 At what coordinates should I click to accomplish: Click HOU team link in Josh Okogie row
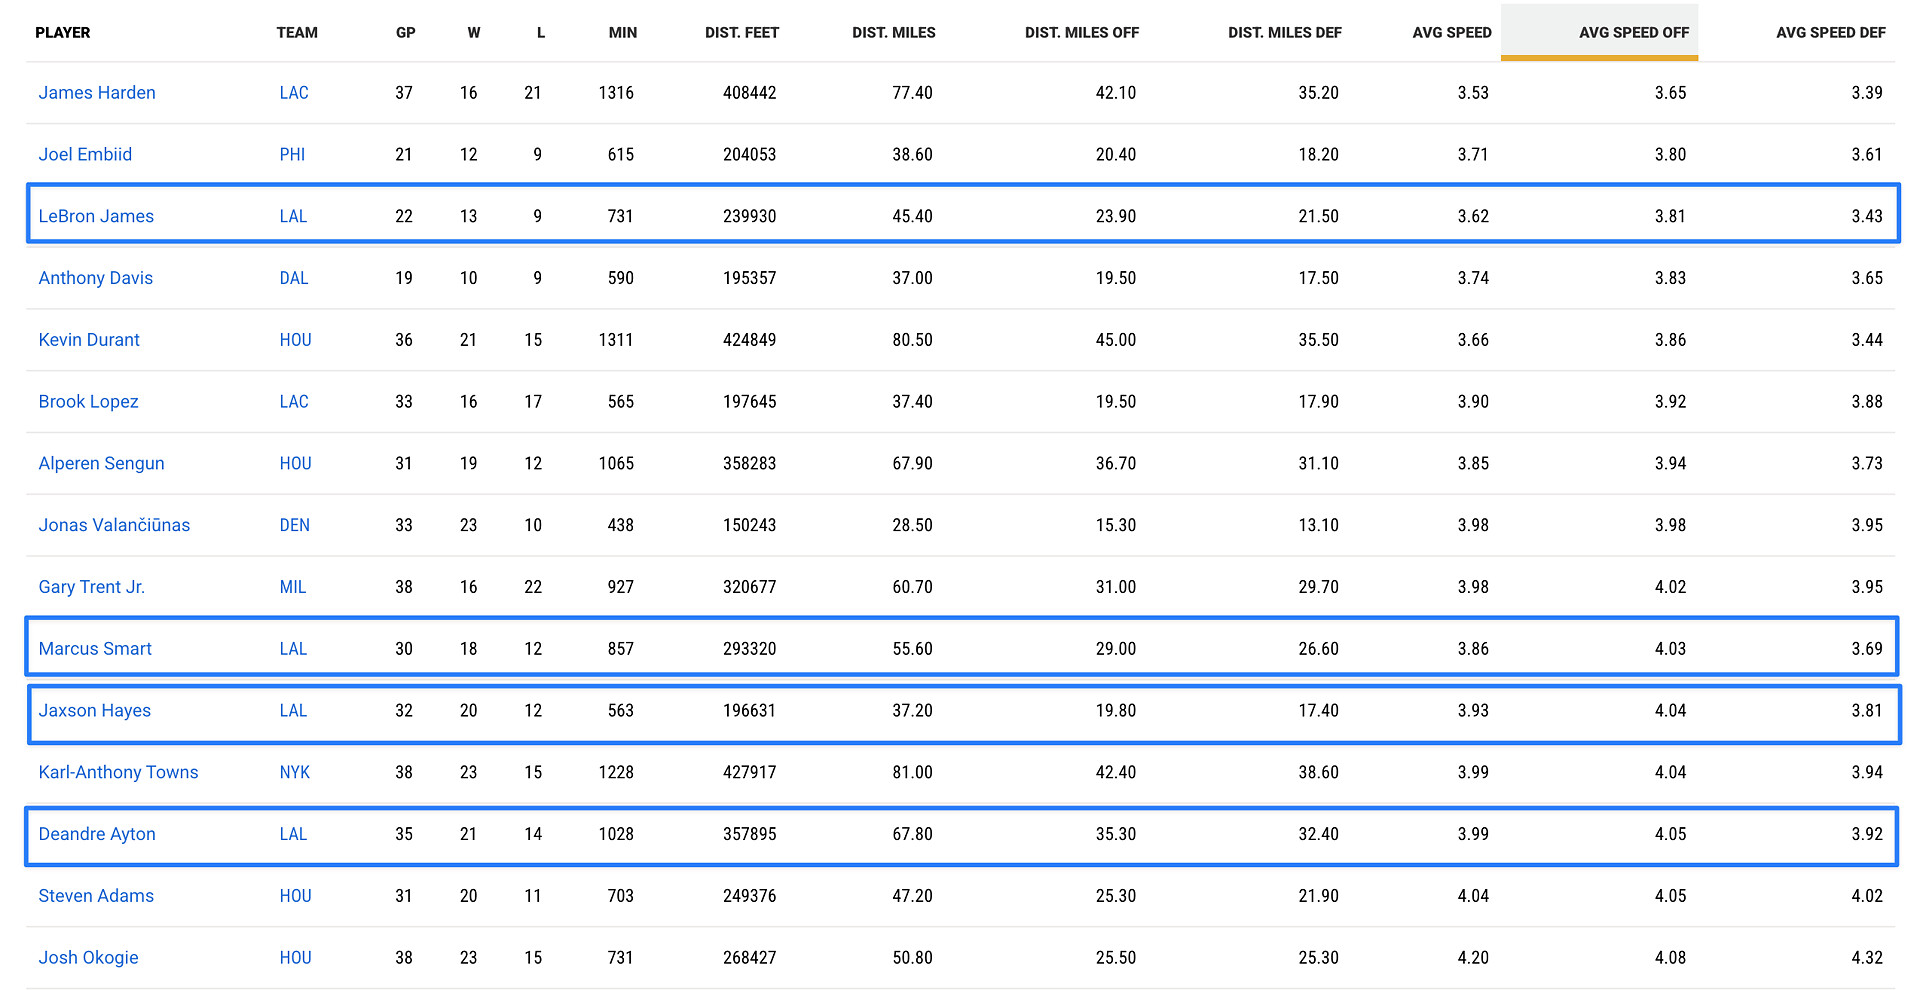click(x=295, y=958)
